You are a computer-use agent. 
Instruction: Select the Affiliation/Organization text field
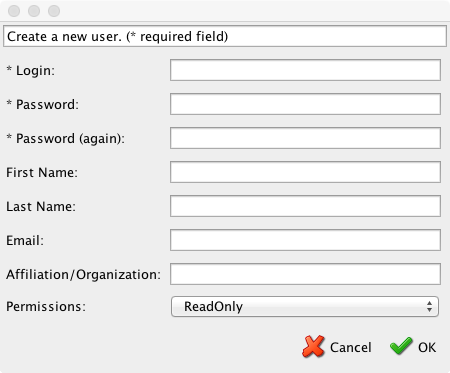(x=305, y=274)
